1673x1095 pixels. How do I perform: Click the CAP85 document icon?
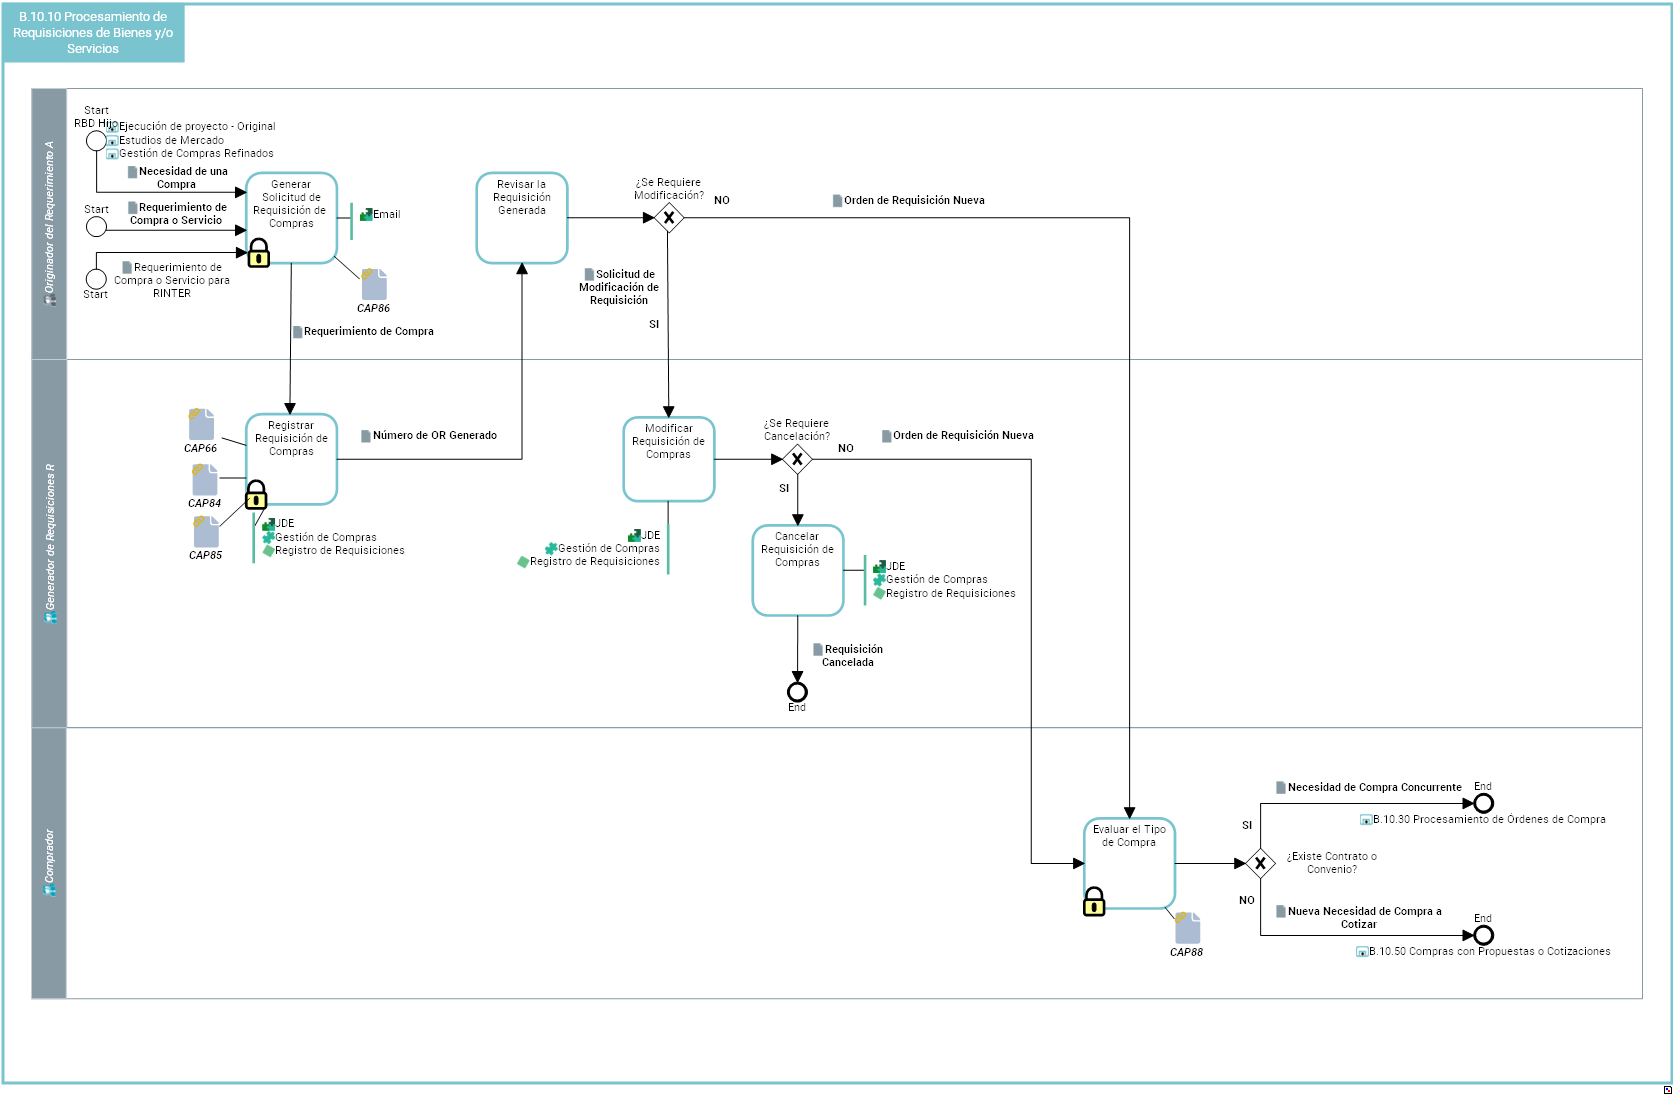tap(206, 531)
